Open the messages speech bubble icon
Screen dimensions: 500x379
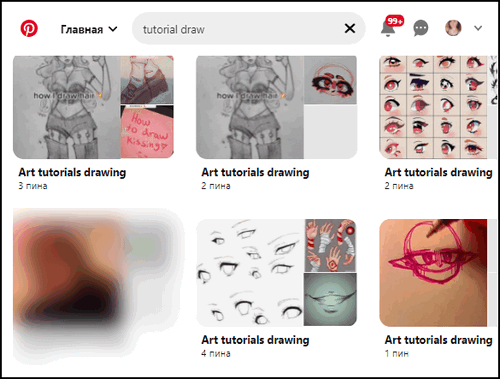point(421,28)
